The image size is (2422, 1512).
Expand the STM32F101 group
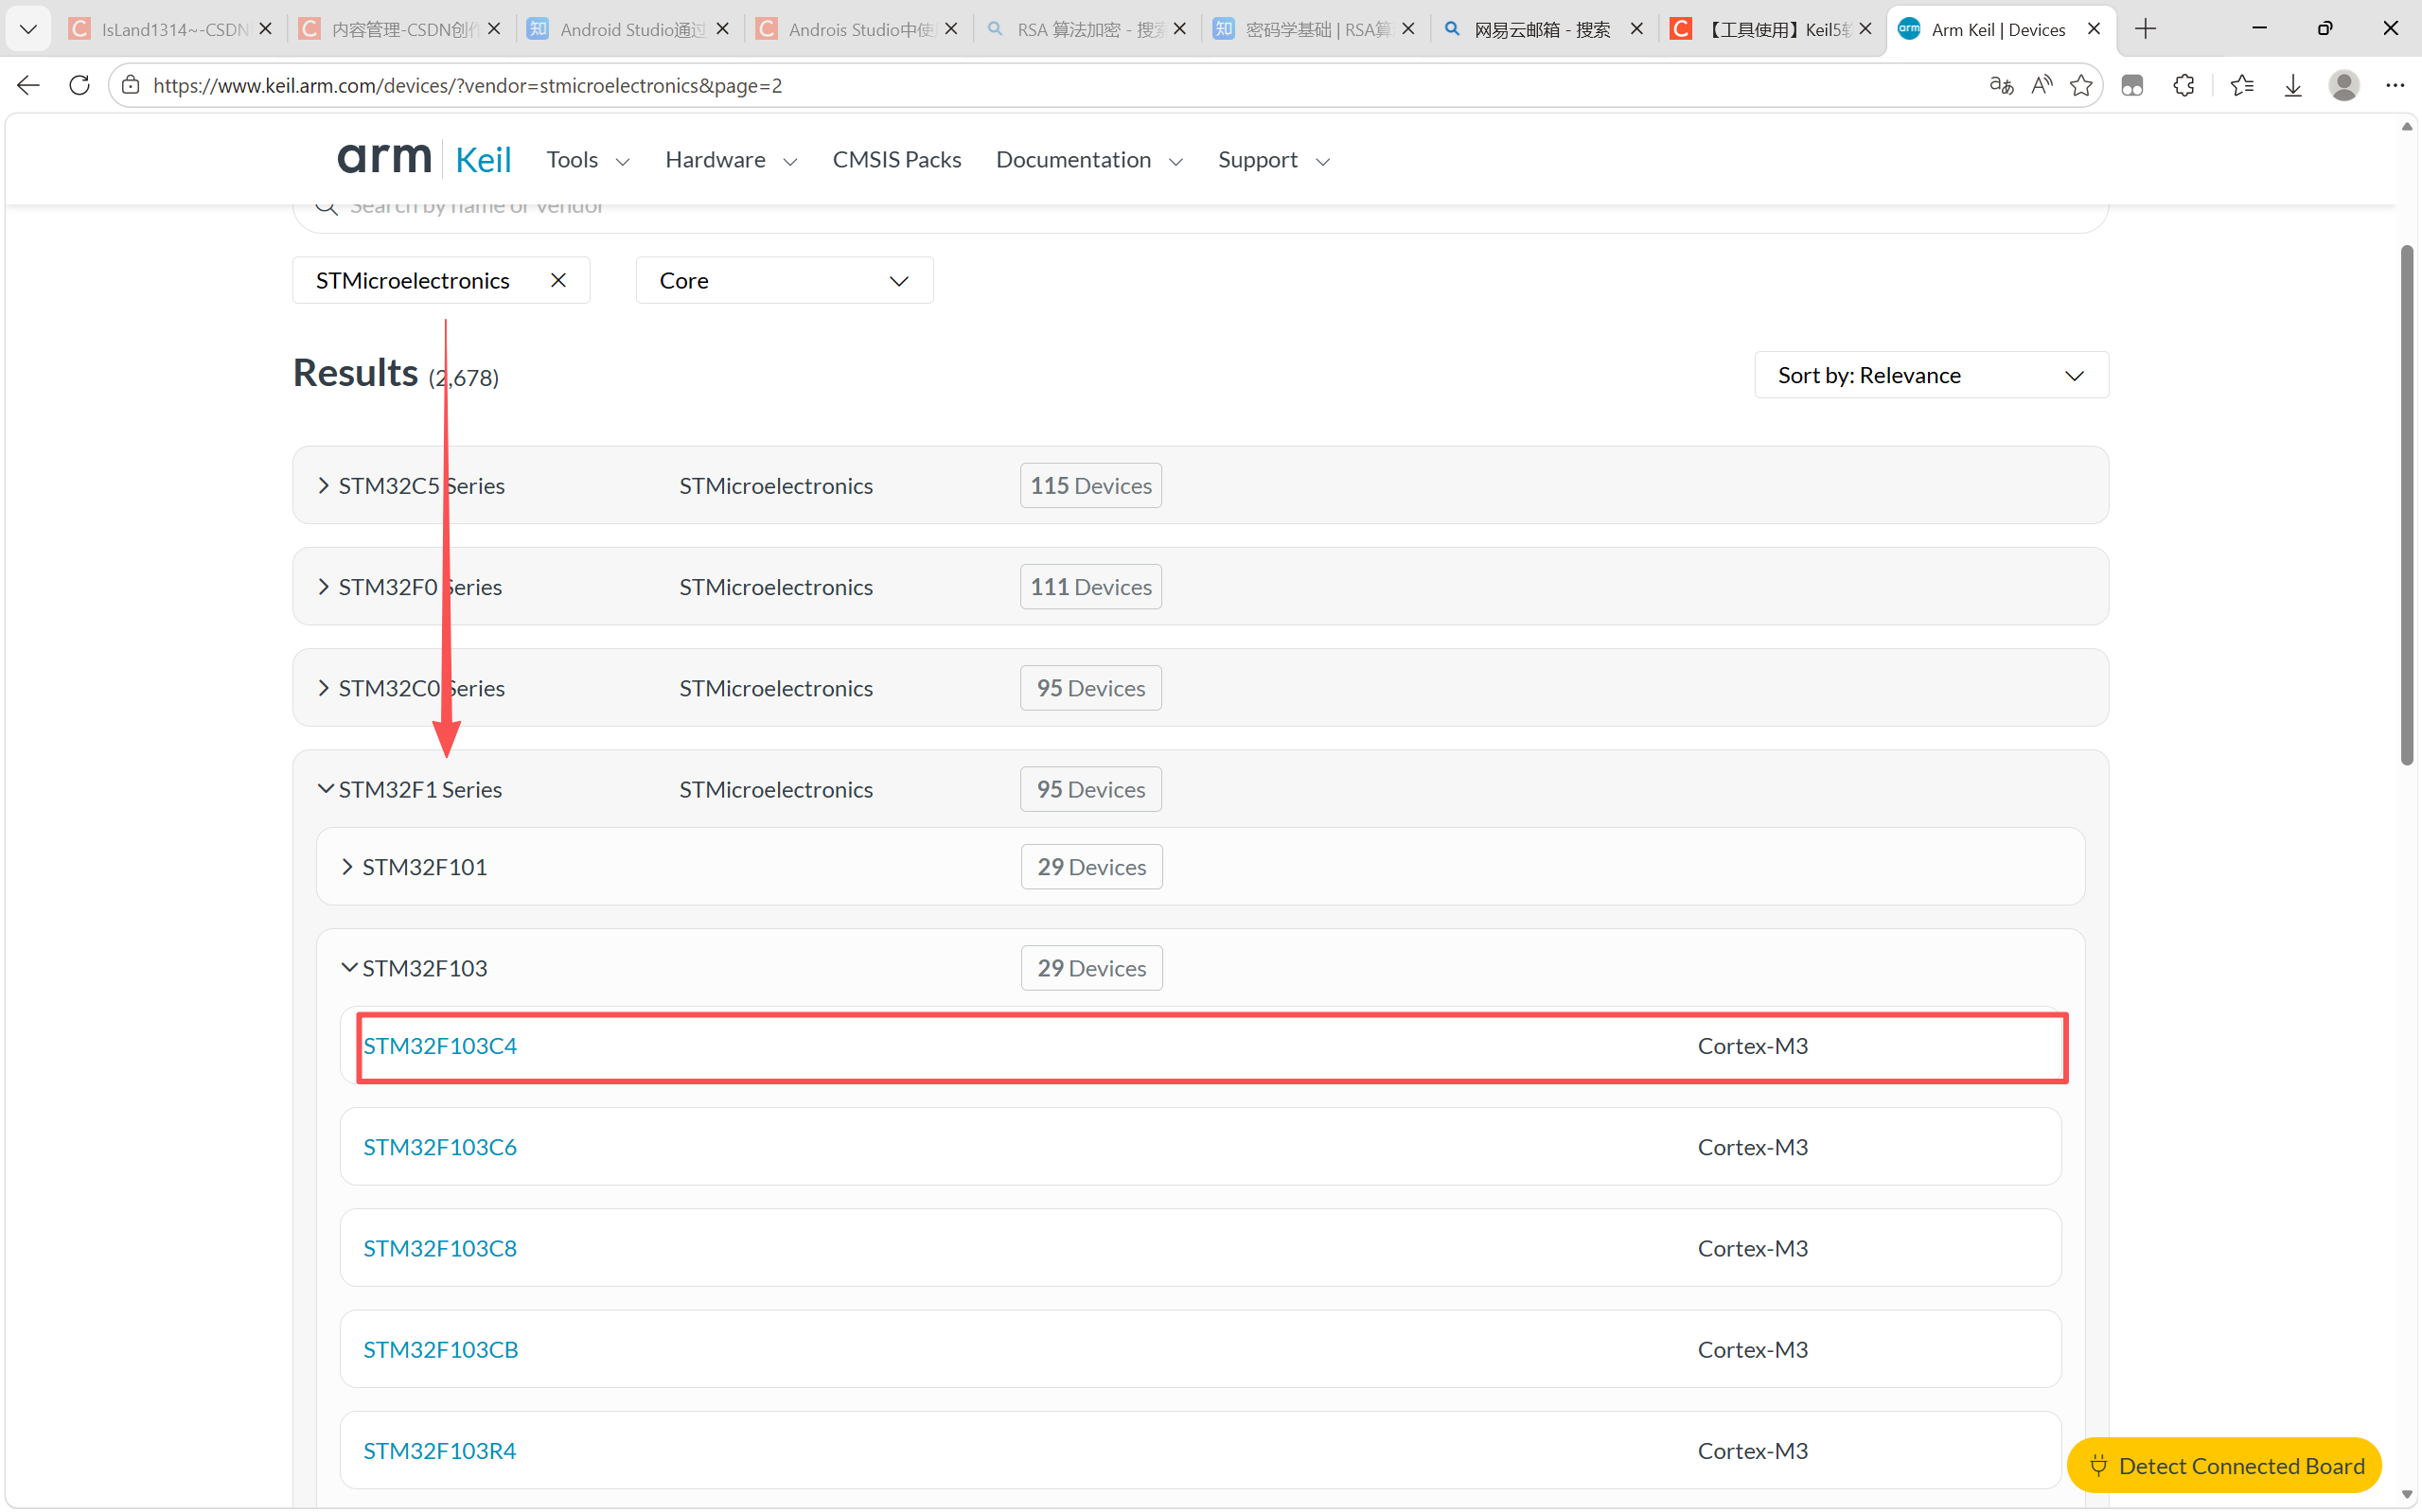(x=347, y=867)
